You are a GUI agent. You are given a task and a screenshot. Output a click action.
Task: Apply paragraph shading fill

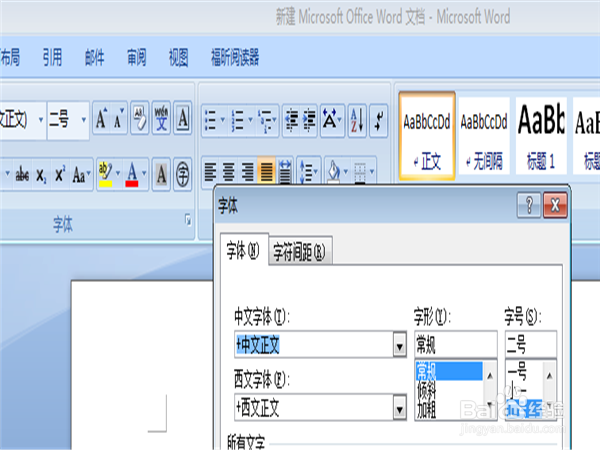point(334,171)
